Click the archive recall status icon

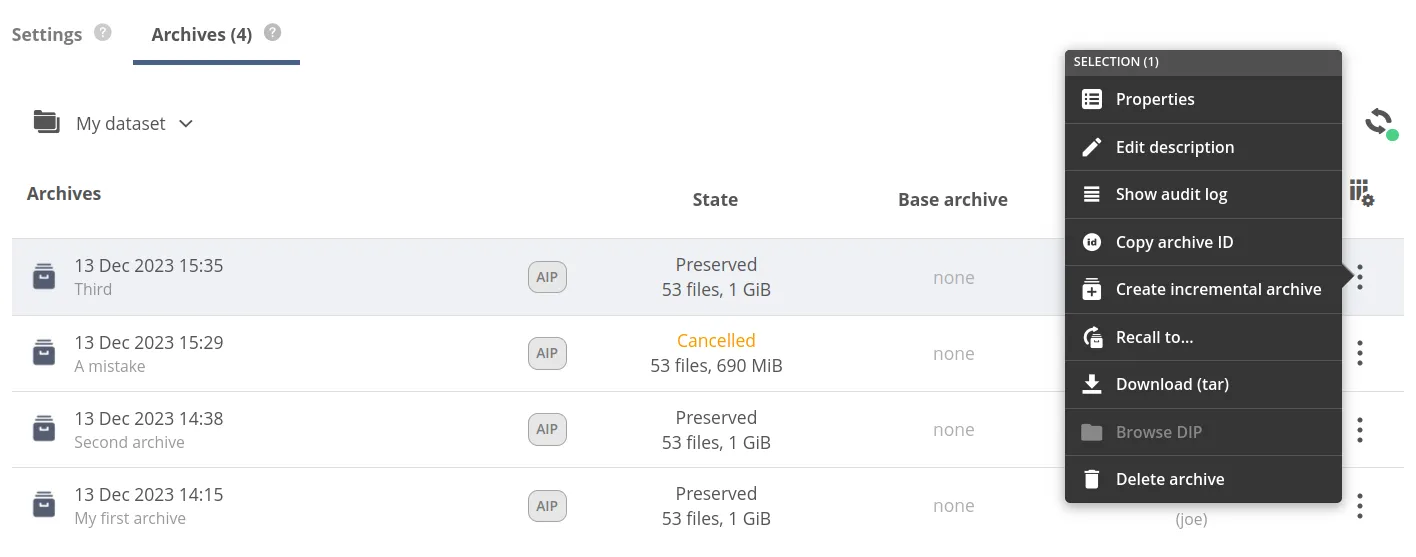(x=1380, y=123)
